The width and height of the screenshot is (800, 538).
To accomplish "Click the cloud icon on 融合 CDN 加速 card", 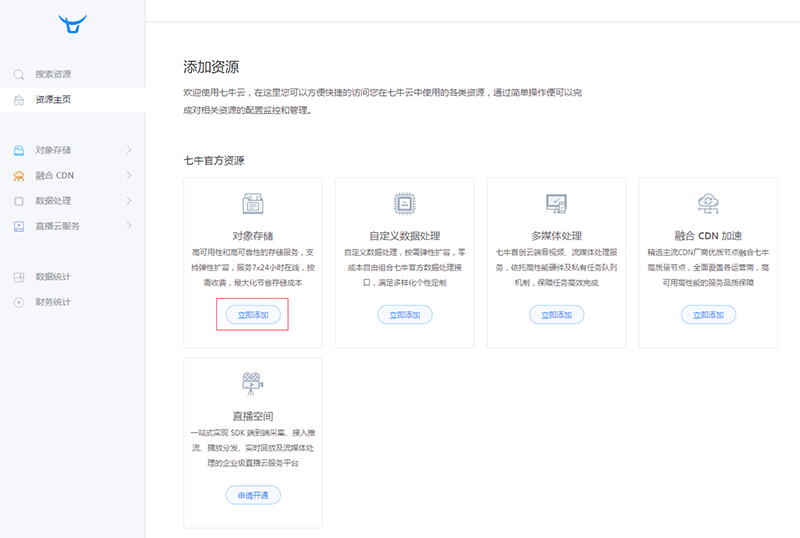I will (708, 203).
